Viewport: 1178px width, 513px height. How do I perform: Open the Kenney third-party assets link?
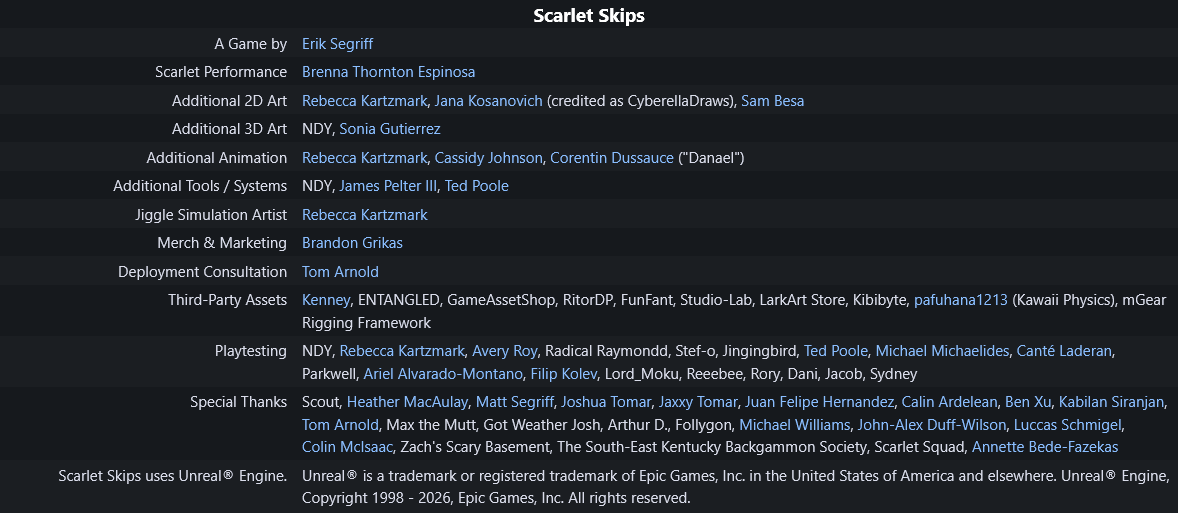point(326,300)
